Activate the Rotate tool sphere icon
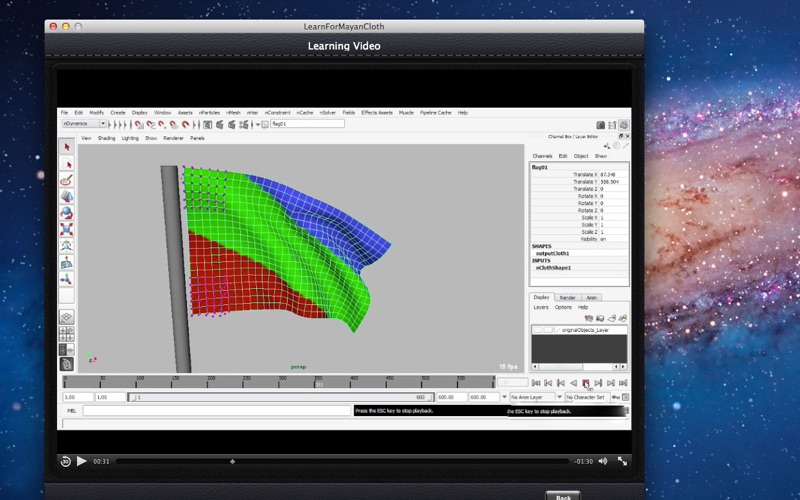The height and width of the screenshot is (500, 800). click(x=66, y=213)
